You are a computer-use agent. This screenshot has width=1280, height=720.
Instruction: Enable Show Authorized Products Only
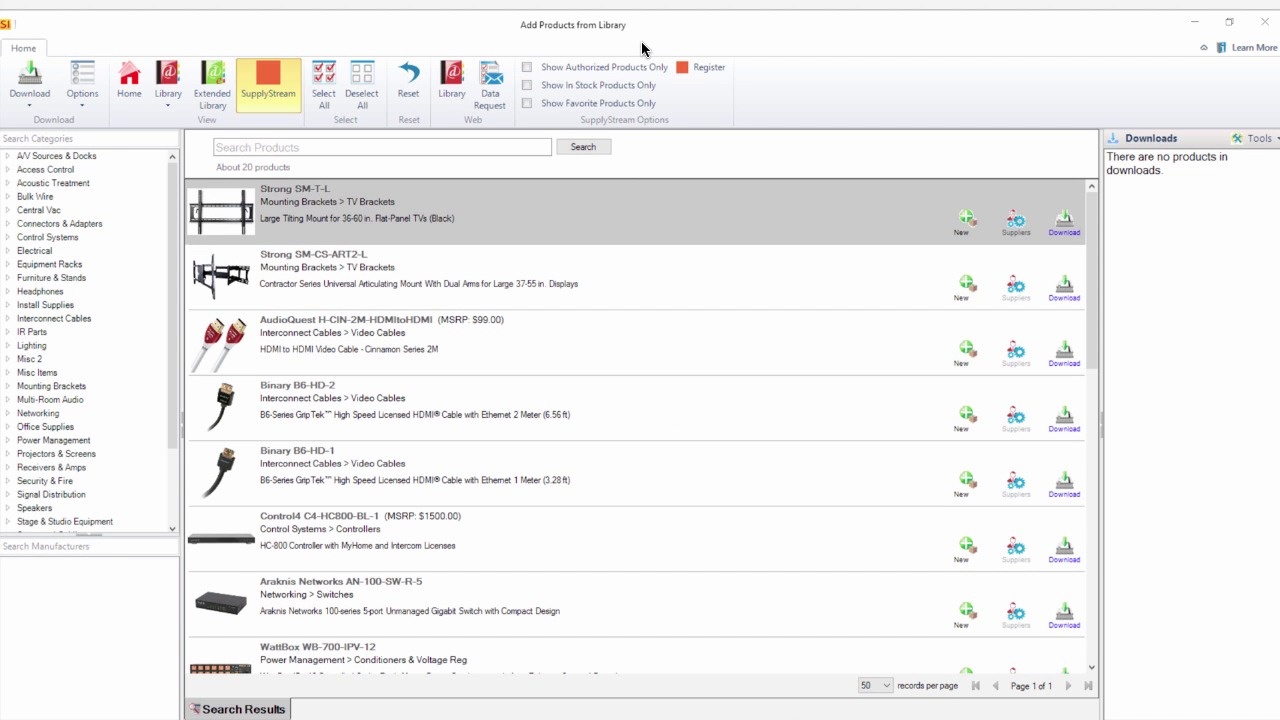(527, 67)
